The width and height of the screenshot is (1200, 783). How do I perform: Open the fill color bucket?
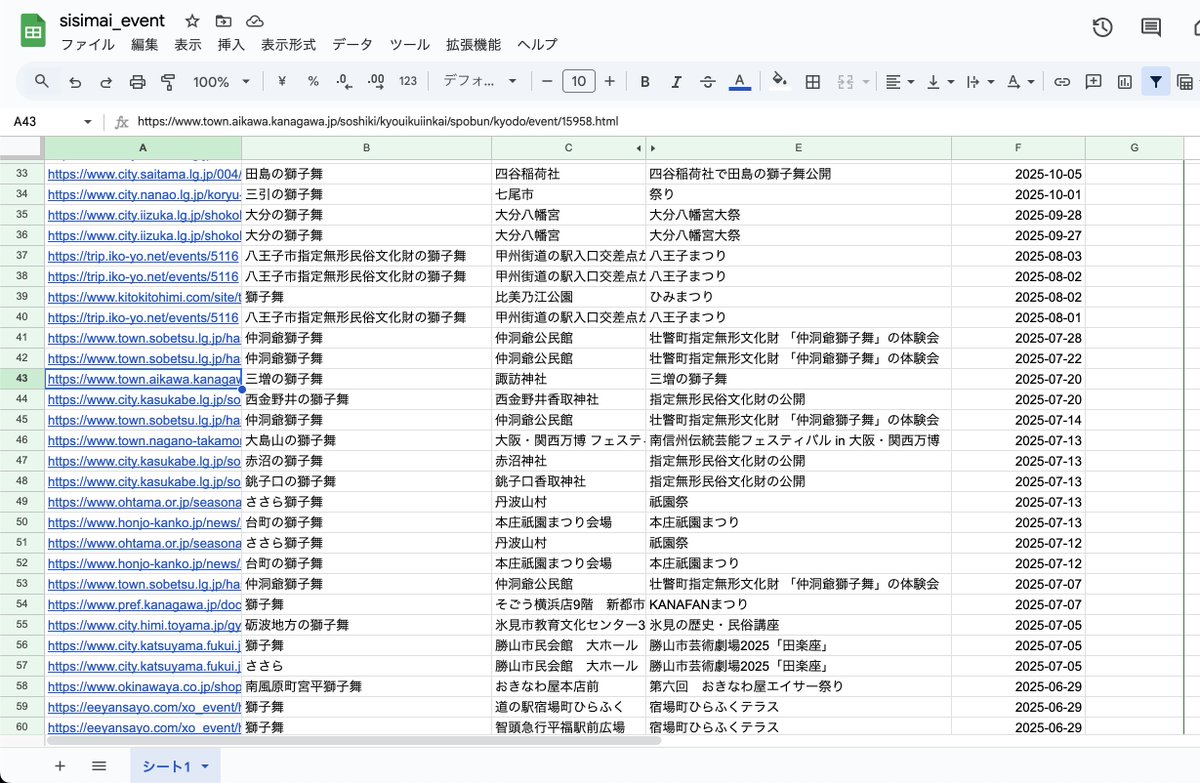tap(780, 81)
